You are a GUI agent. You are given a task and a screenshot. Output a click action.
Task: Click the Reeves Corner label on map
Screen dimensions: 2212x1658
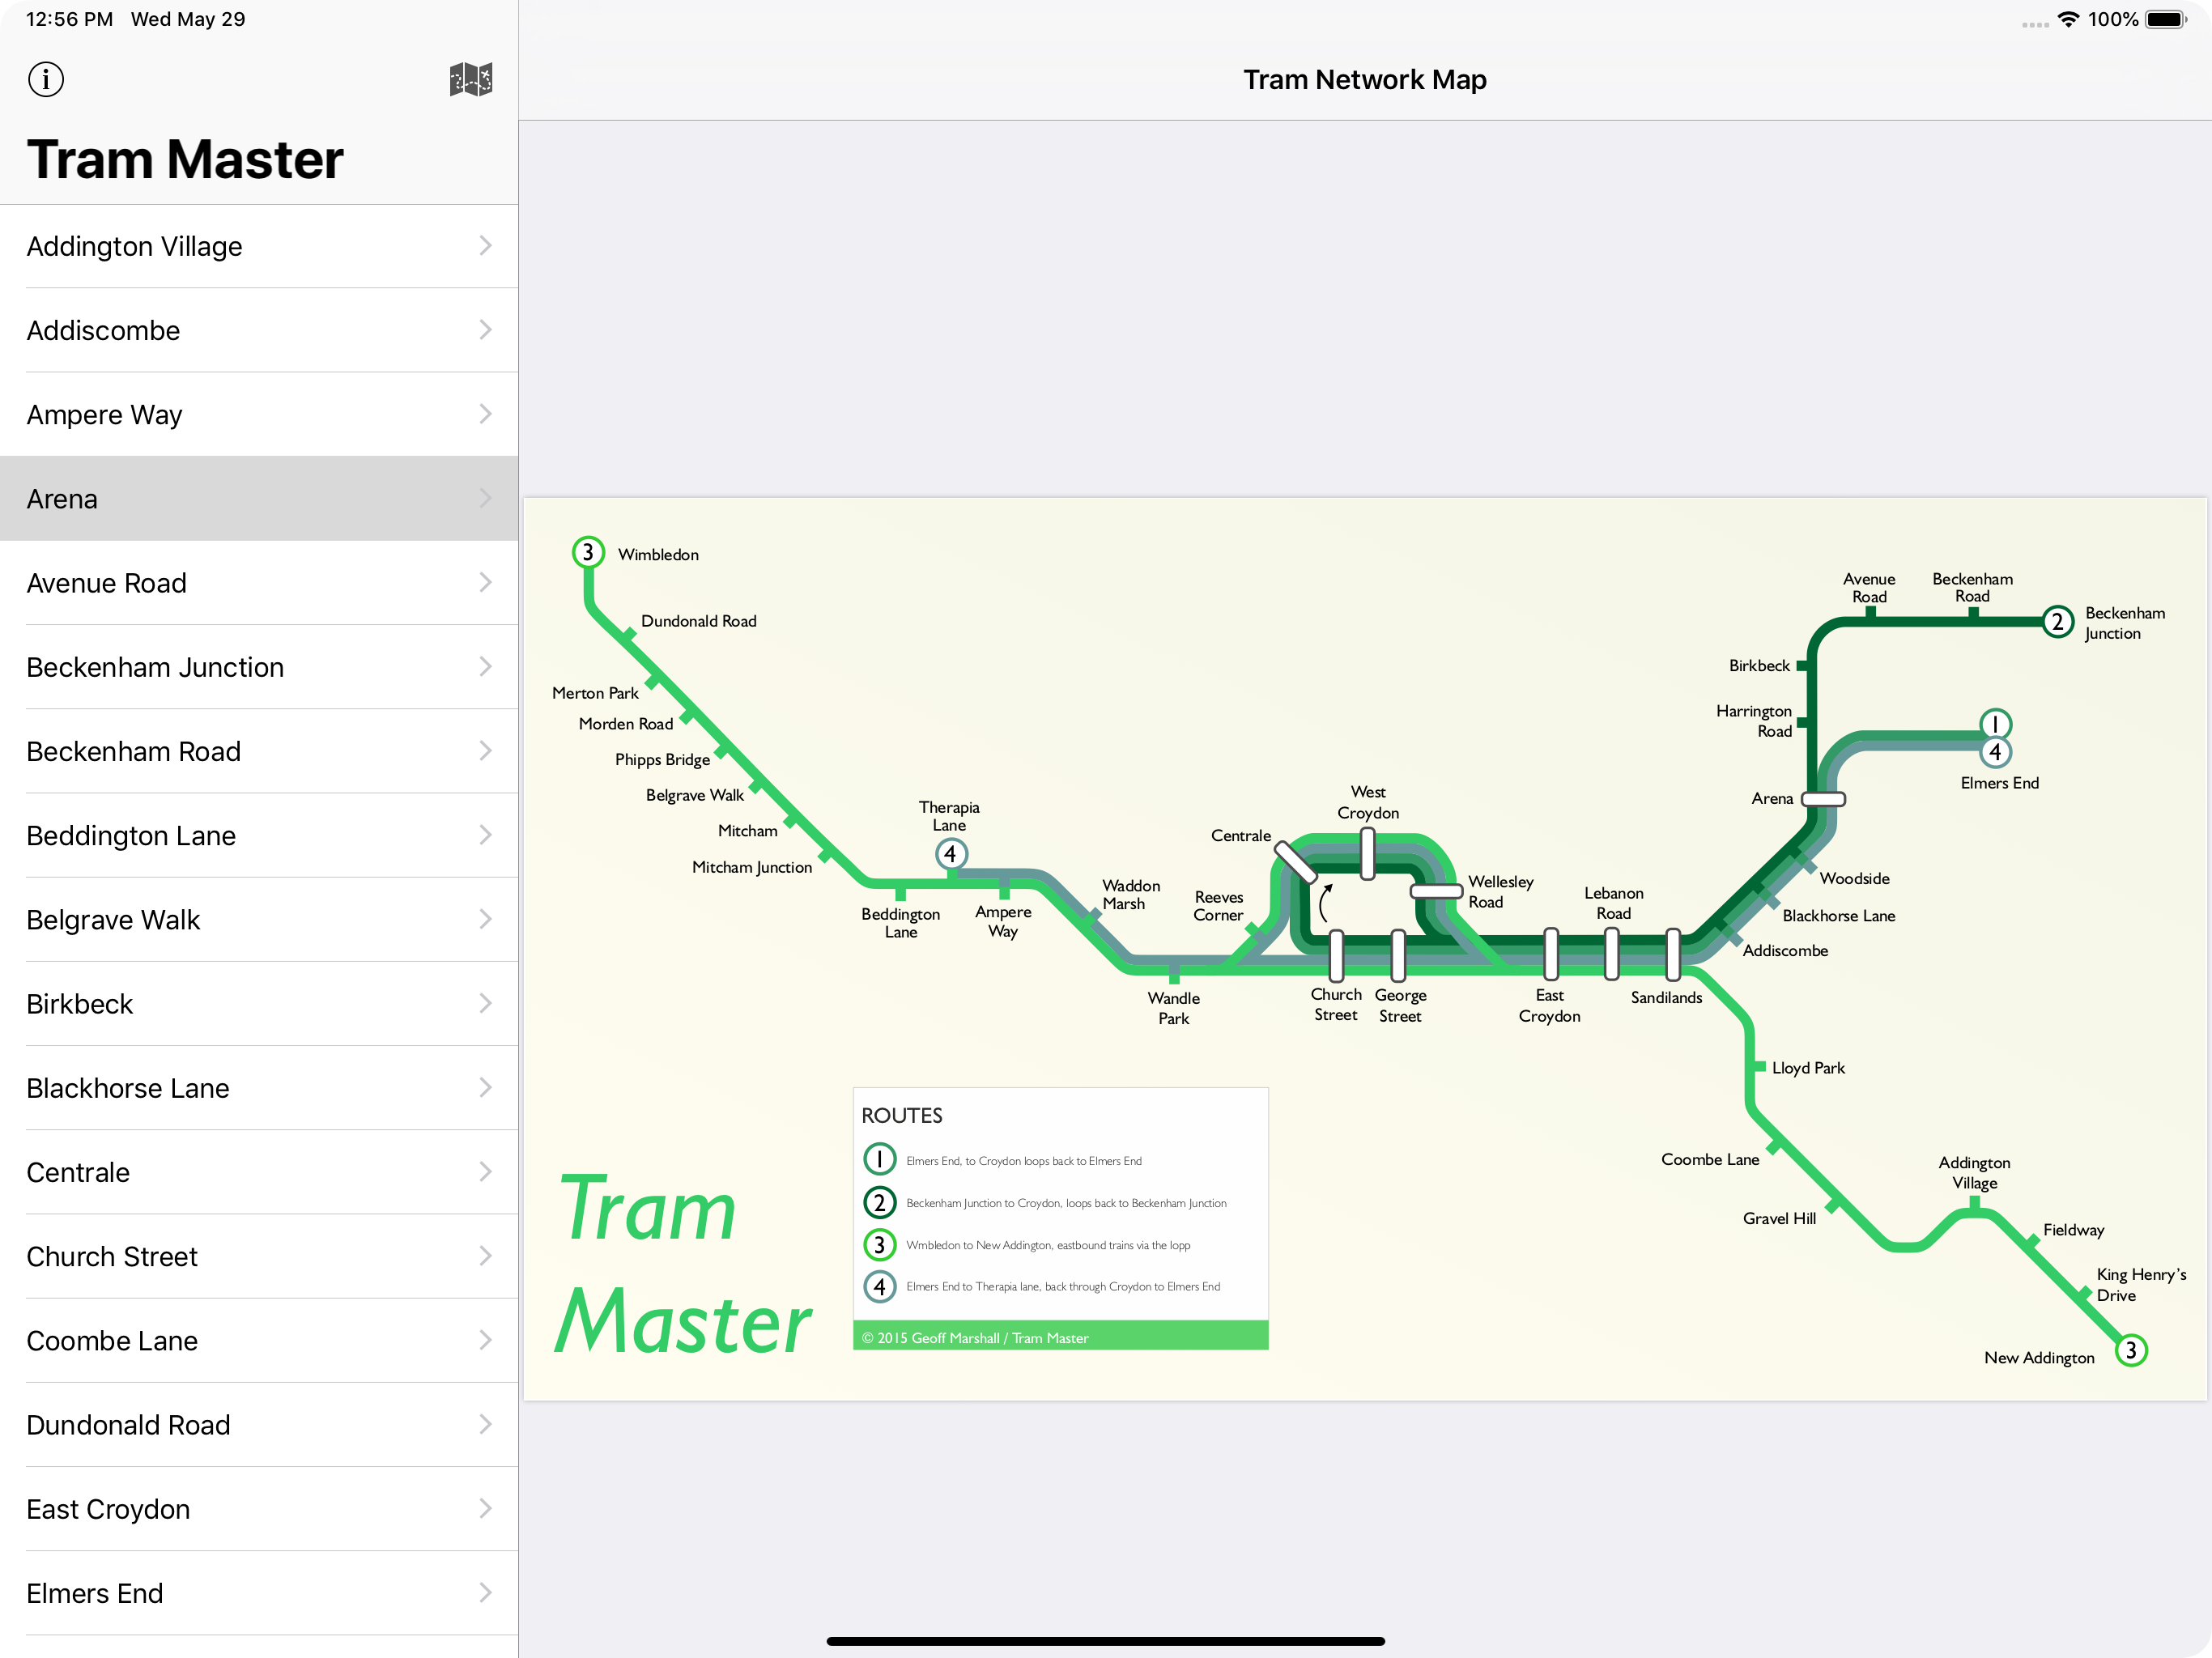pos(1218,906)
